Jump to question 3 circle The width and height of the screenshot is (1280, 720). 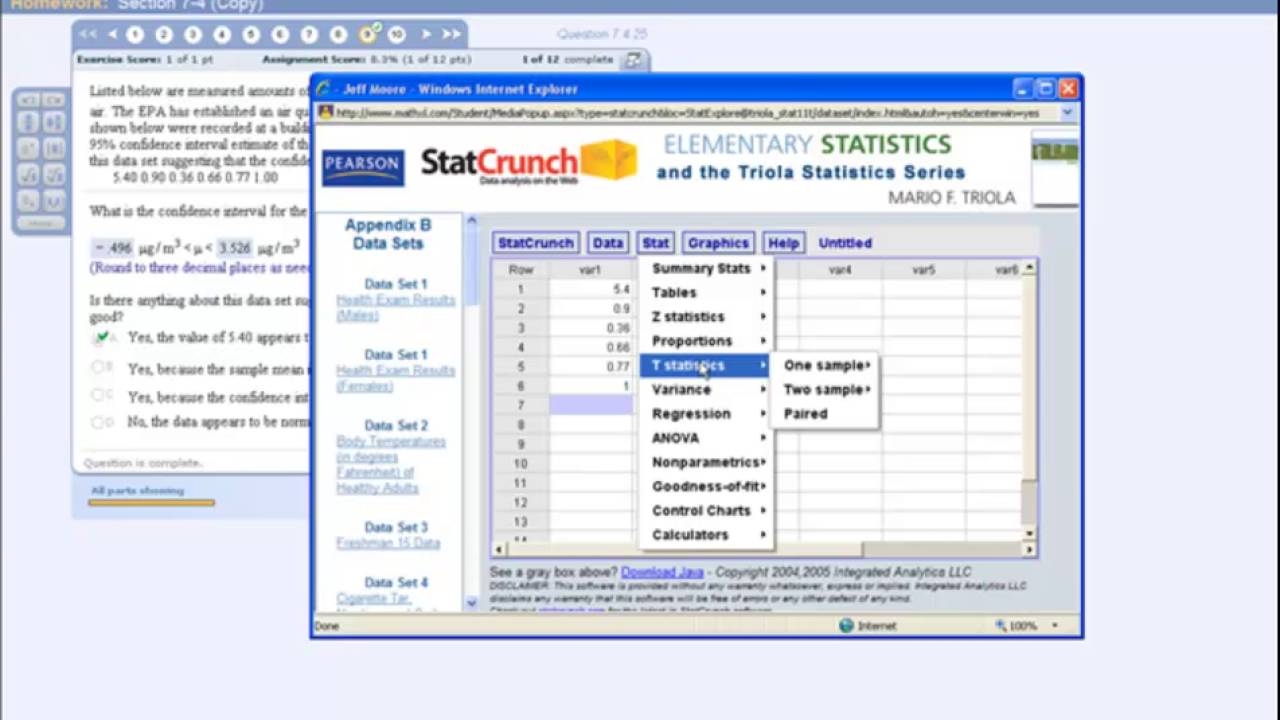pyautogui.click(x=193, y=34)
